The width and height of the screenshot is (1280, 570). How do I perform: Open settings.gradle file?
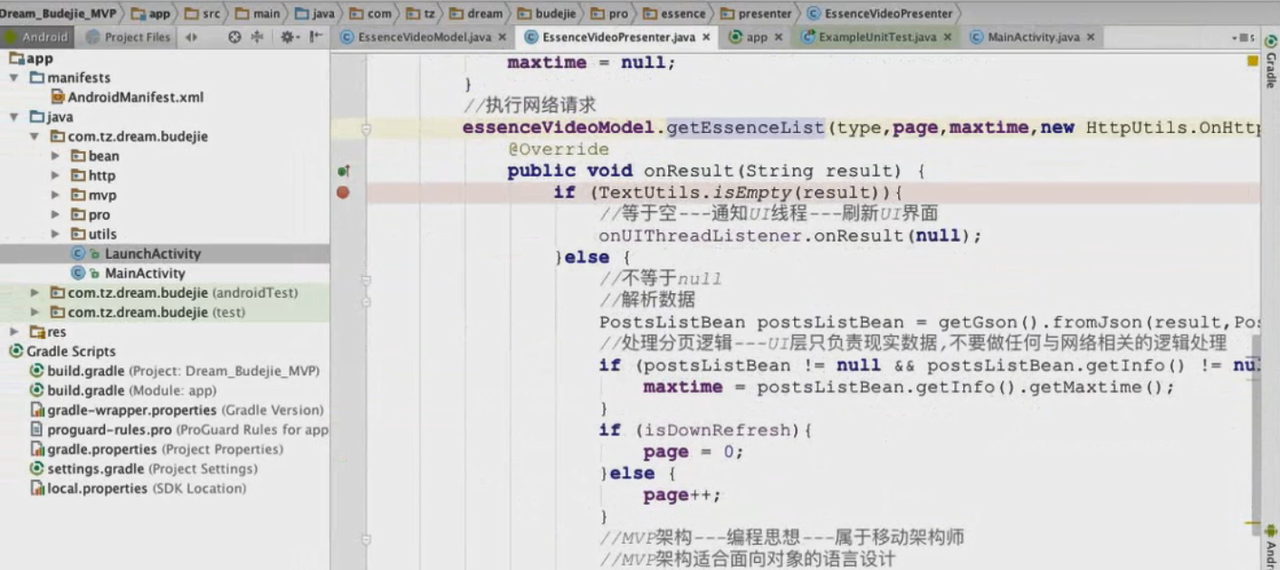(x=144, y=468)
